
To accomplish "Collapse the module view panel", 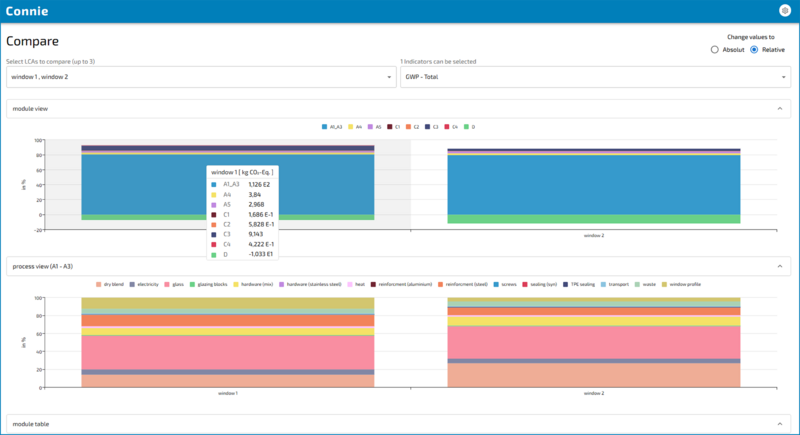I will 778,107.
